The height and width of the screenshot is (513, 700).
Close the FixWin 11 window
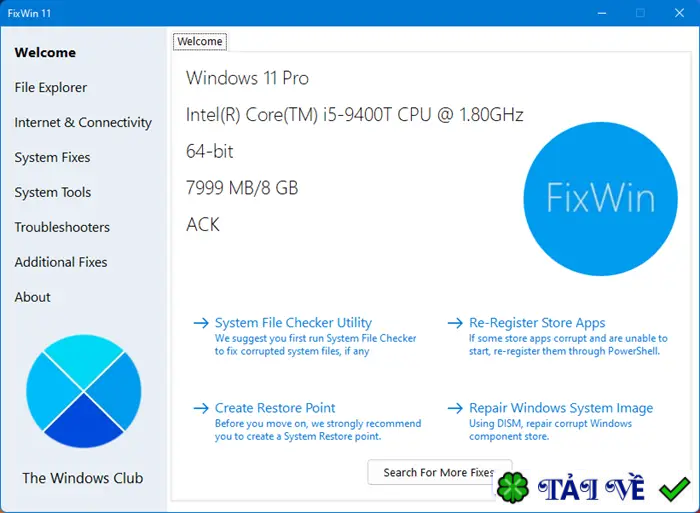tap(679, 13)
